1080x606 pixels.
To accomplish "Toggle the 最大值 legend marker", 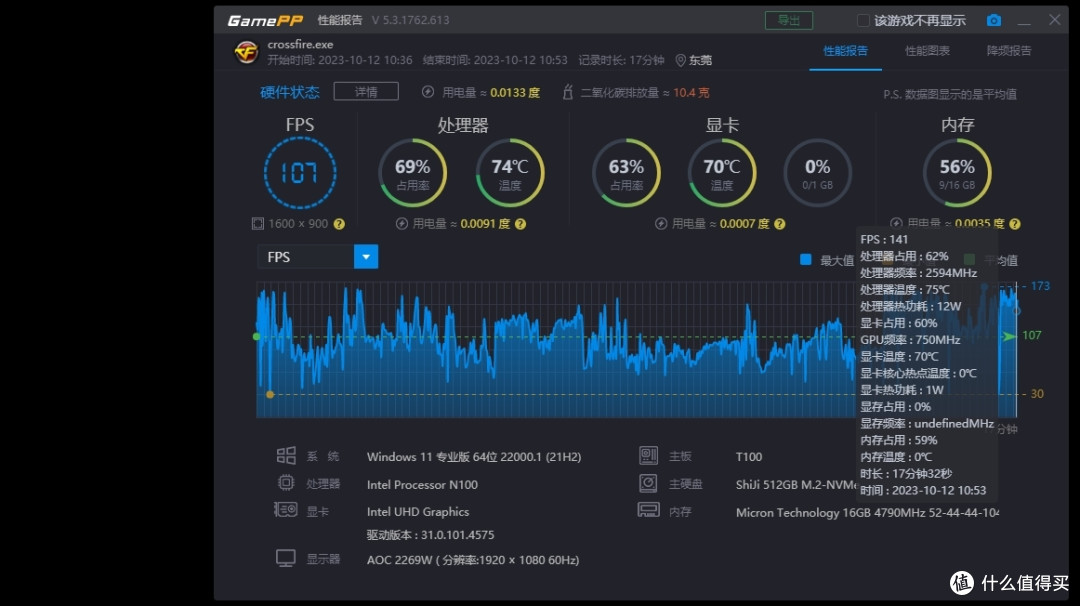I will [806, 258].
